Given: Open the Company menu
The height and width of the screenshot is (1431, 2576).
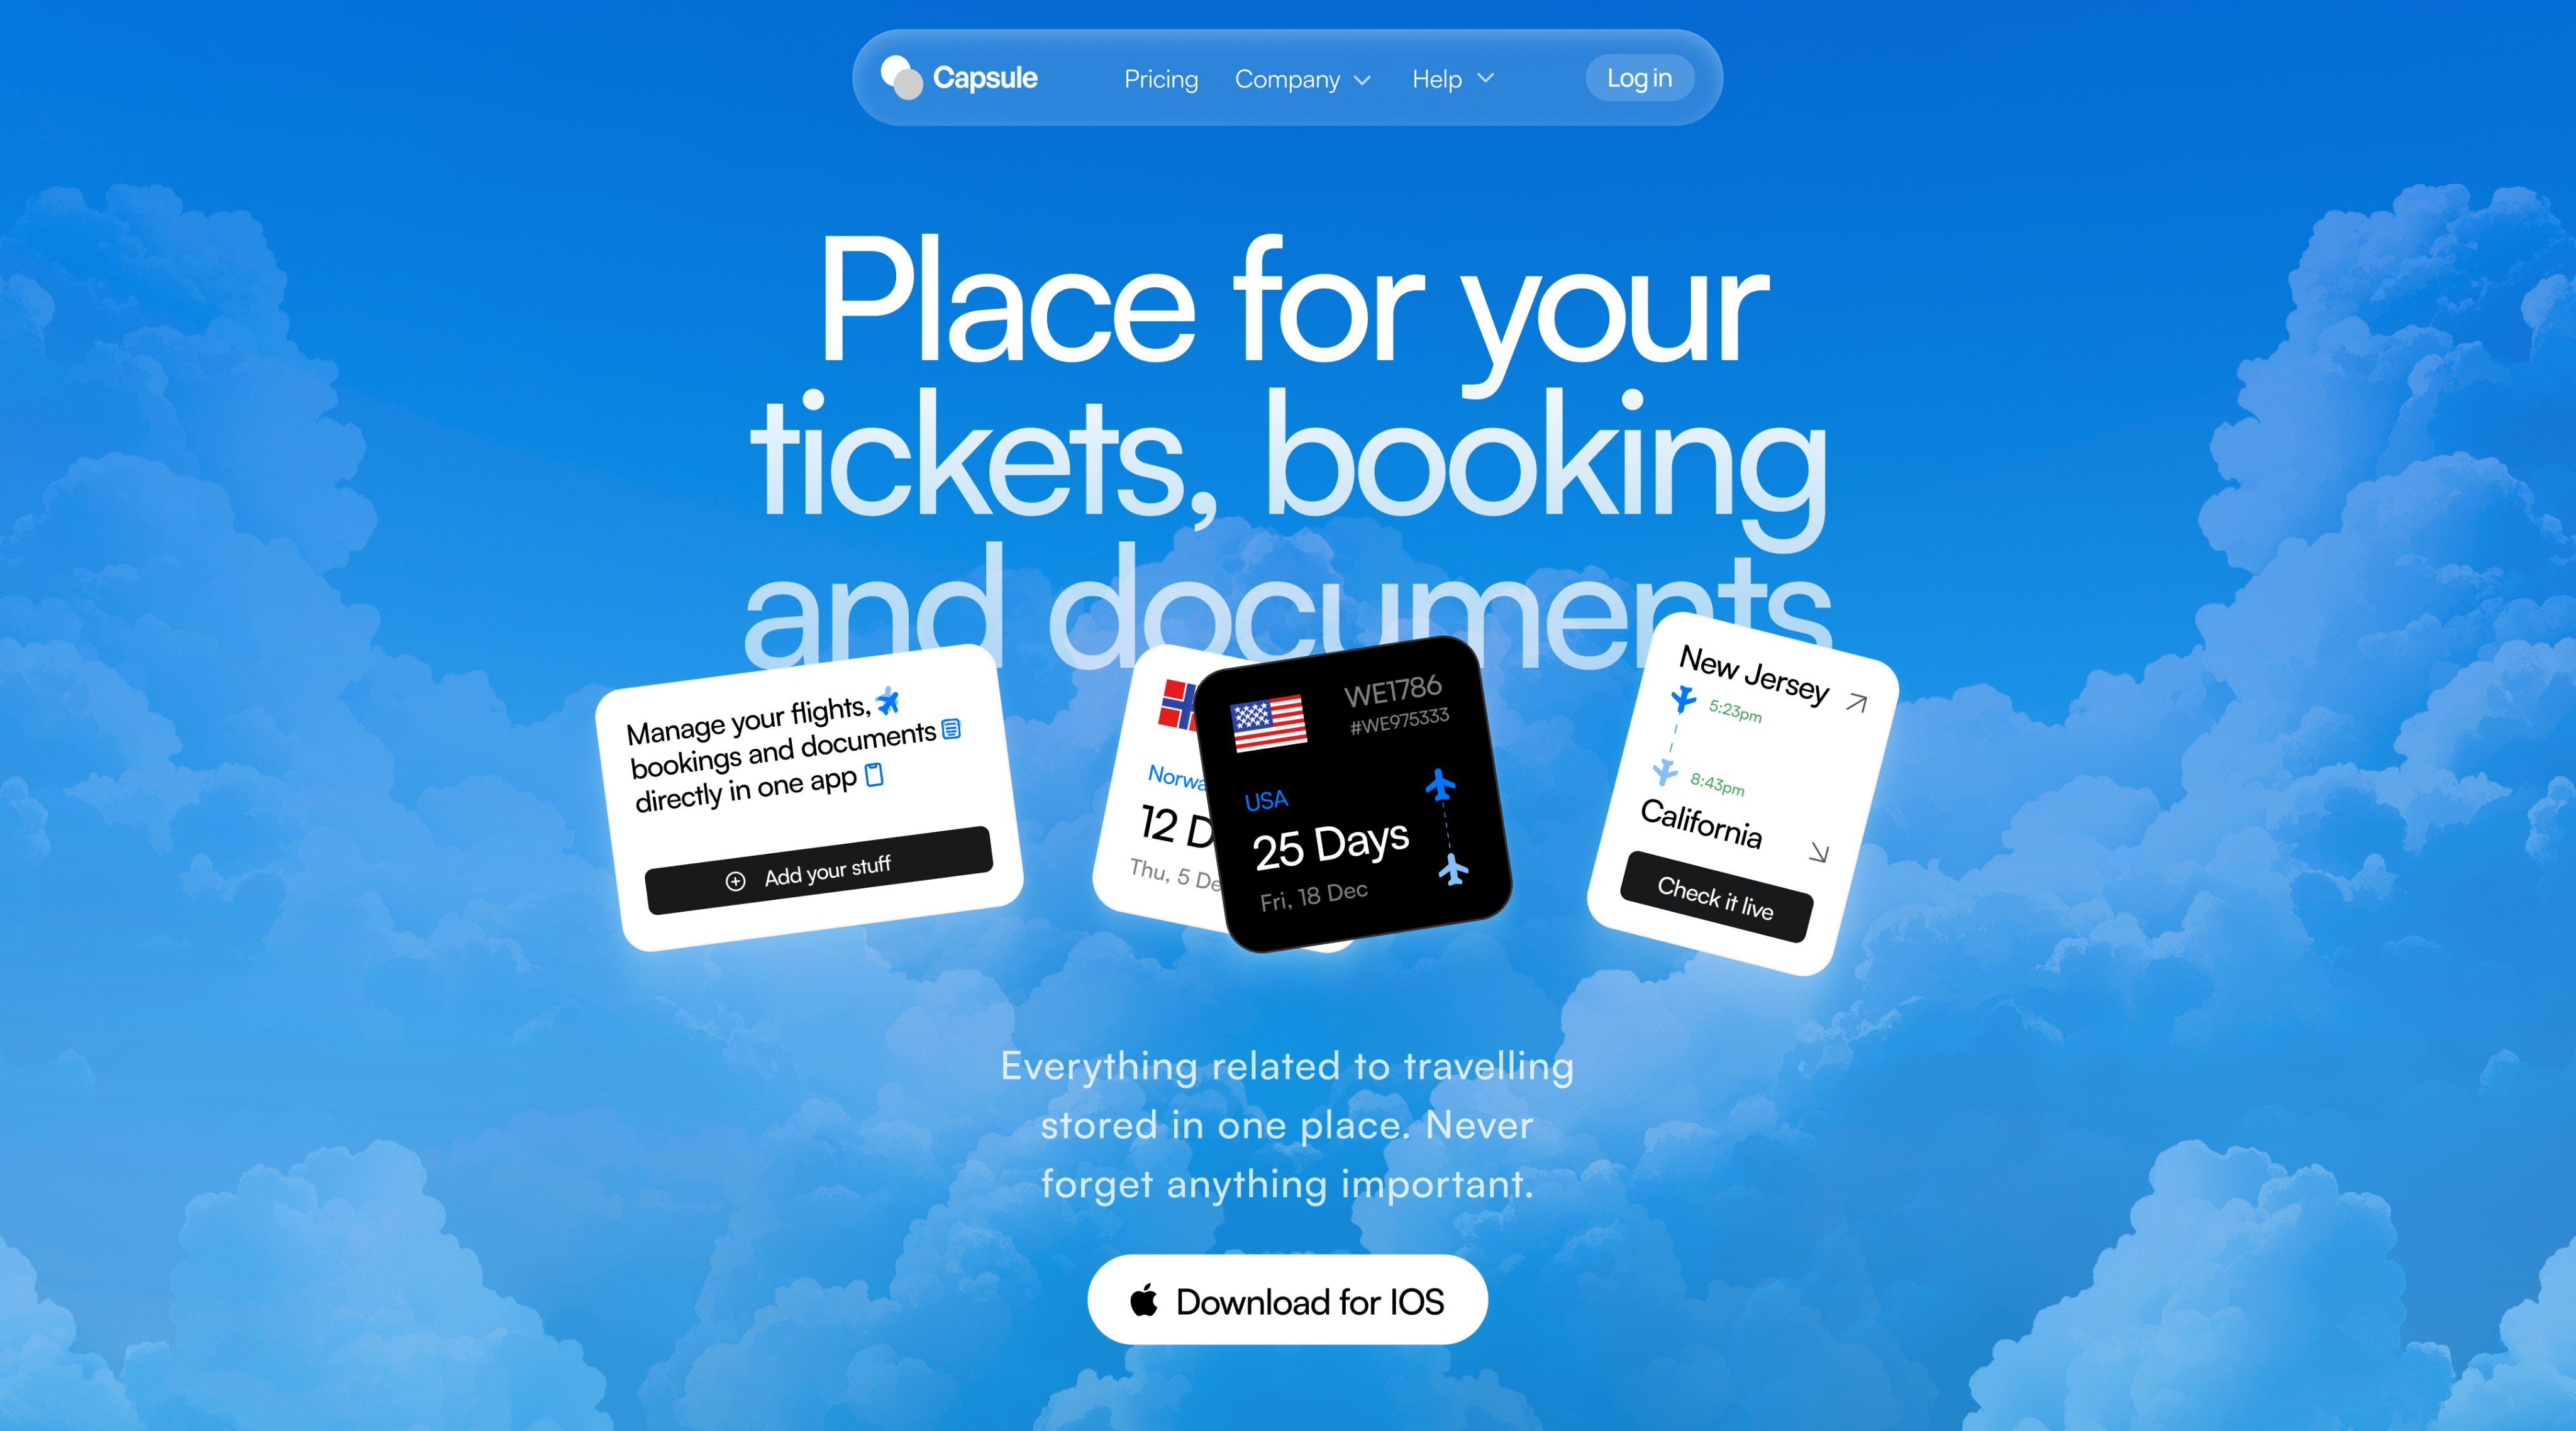Looking at the screenshot, I should 1287,79.
